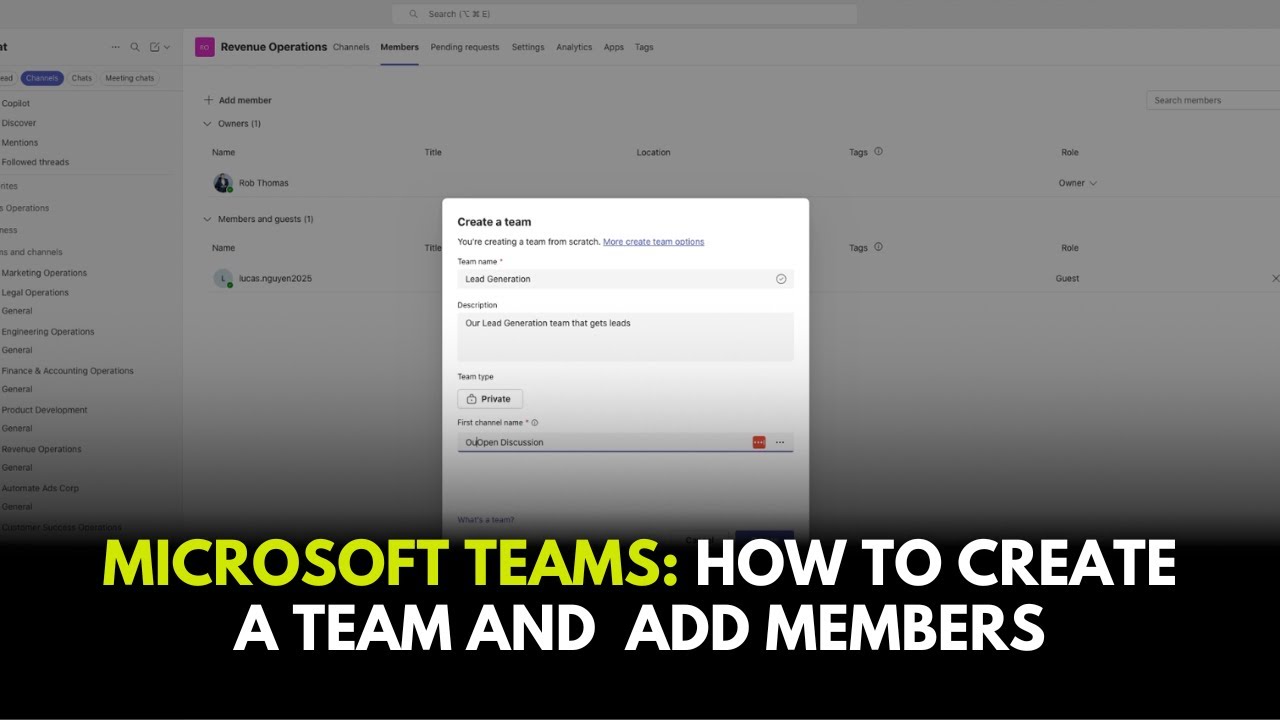Select the Legal Operations team
This screenshot has width=1280, height=720.
pos(35,293)
